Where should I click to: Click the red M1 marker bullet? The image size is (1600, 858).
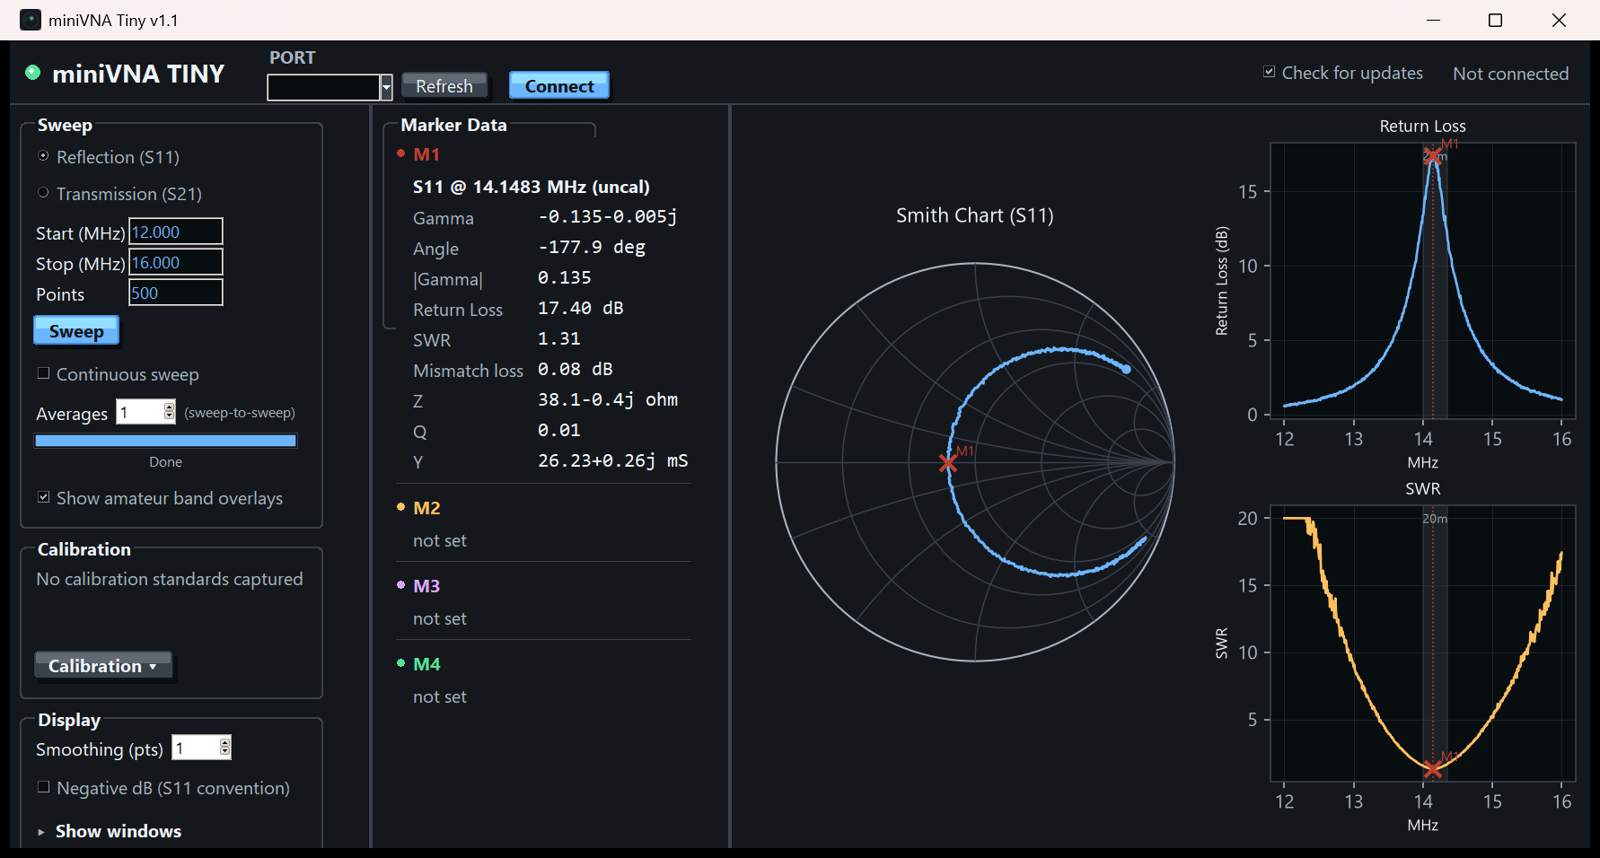coord(401,153)
